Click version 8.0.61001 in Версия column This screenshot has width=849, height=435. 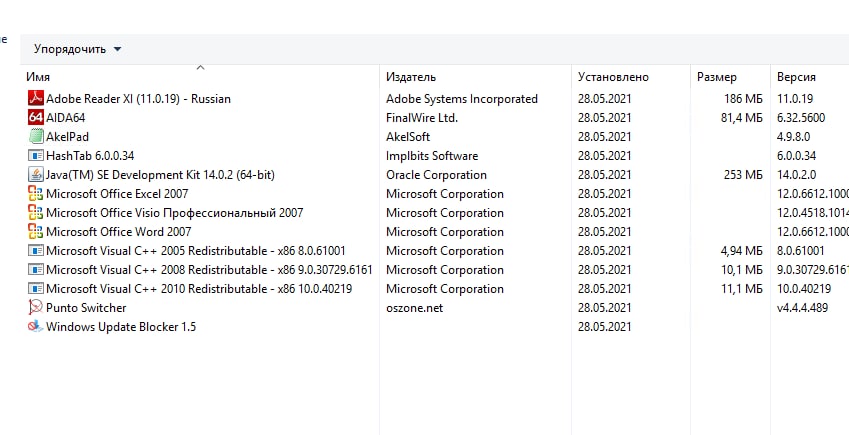point(800,250)
